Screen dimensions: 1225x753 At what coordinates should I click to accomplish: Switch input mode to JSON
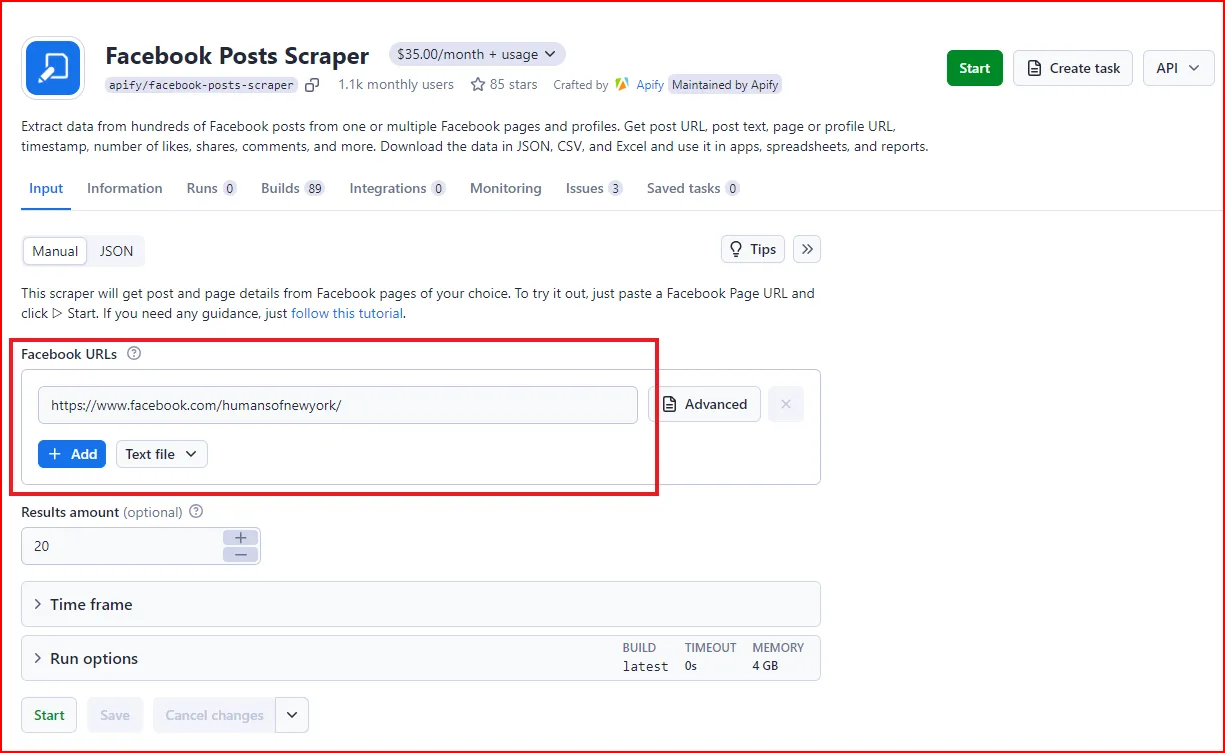[116, 251]
